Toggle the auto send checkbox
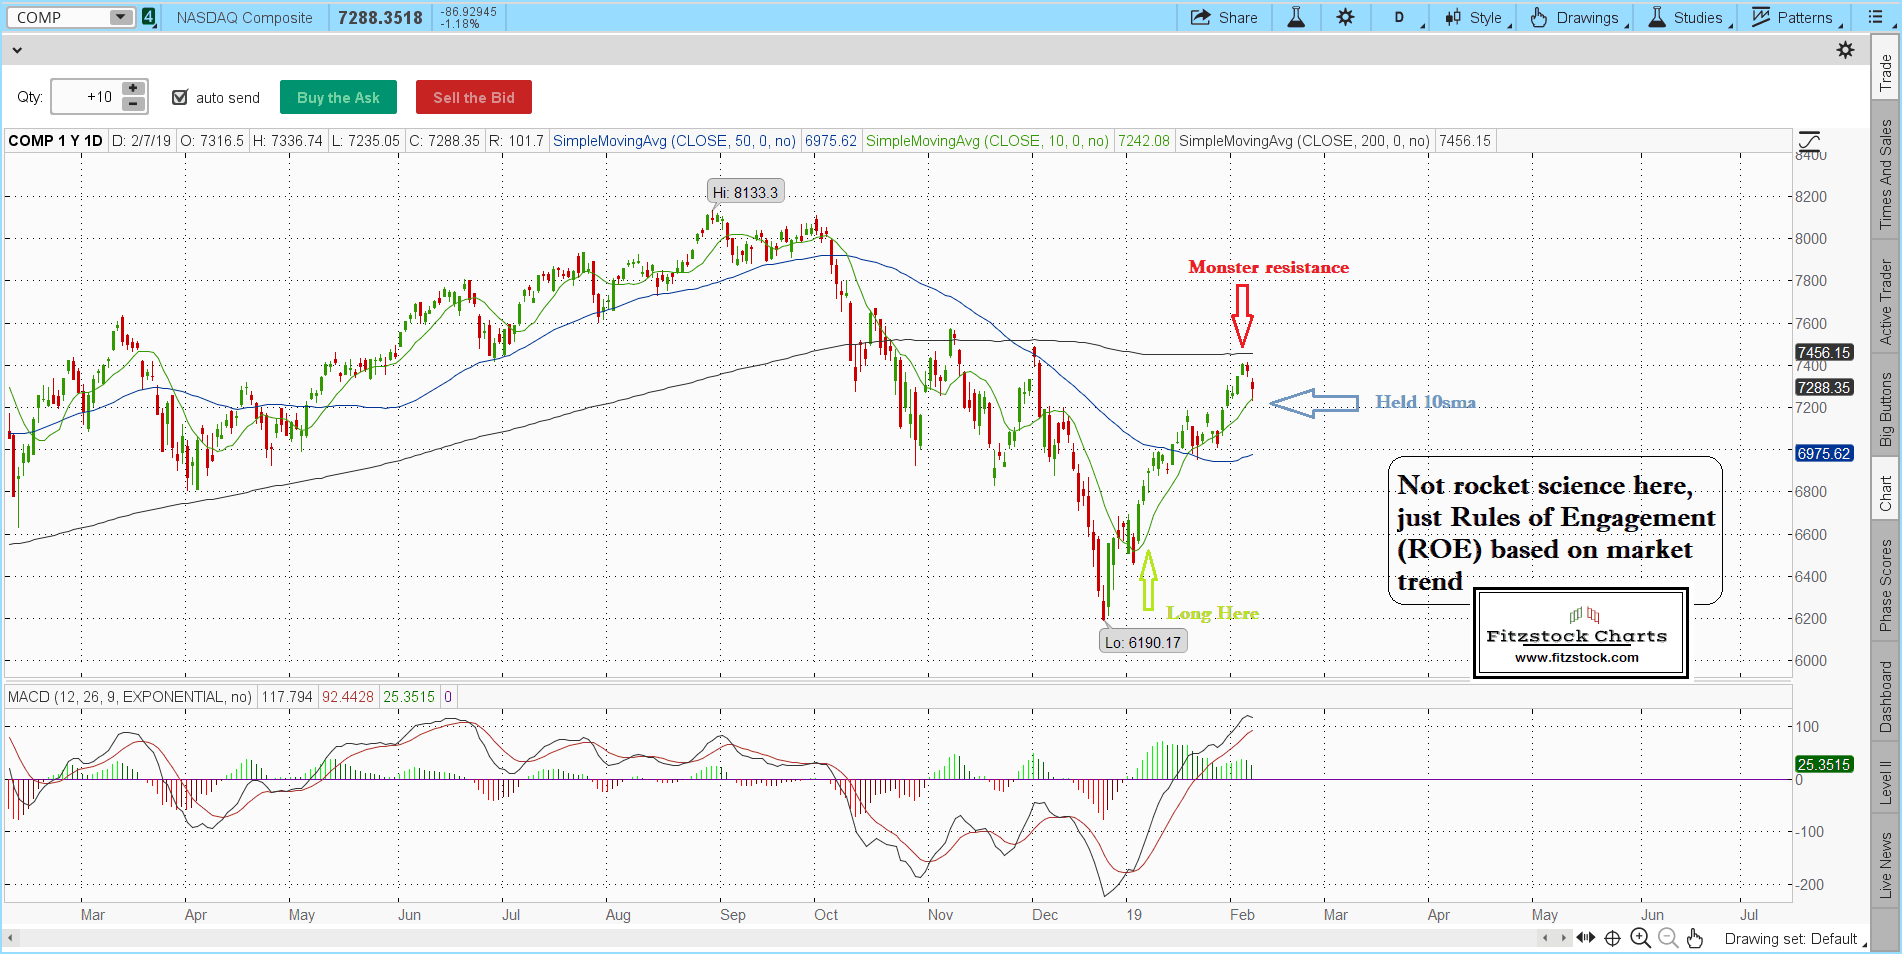 pos(180,97)
